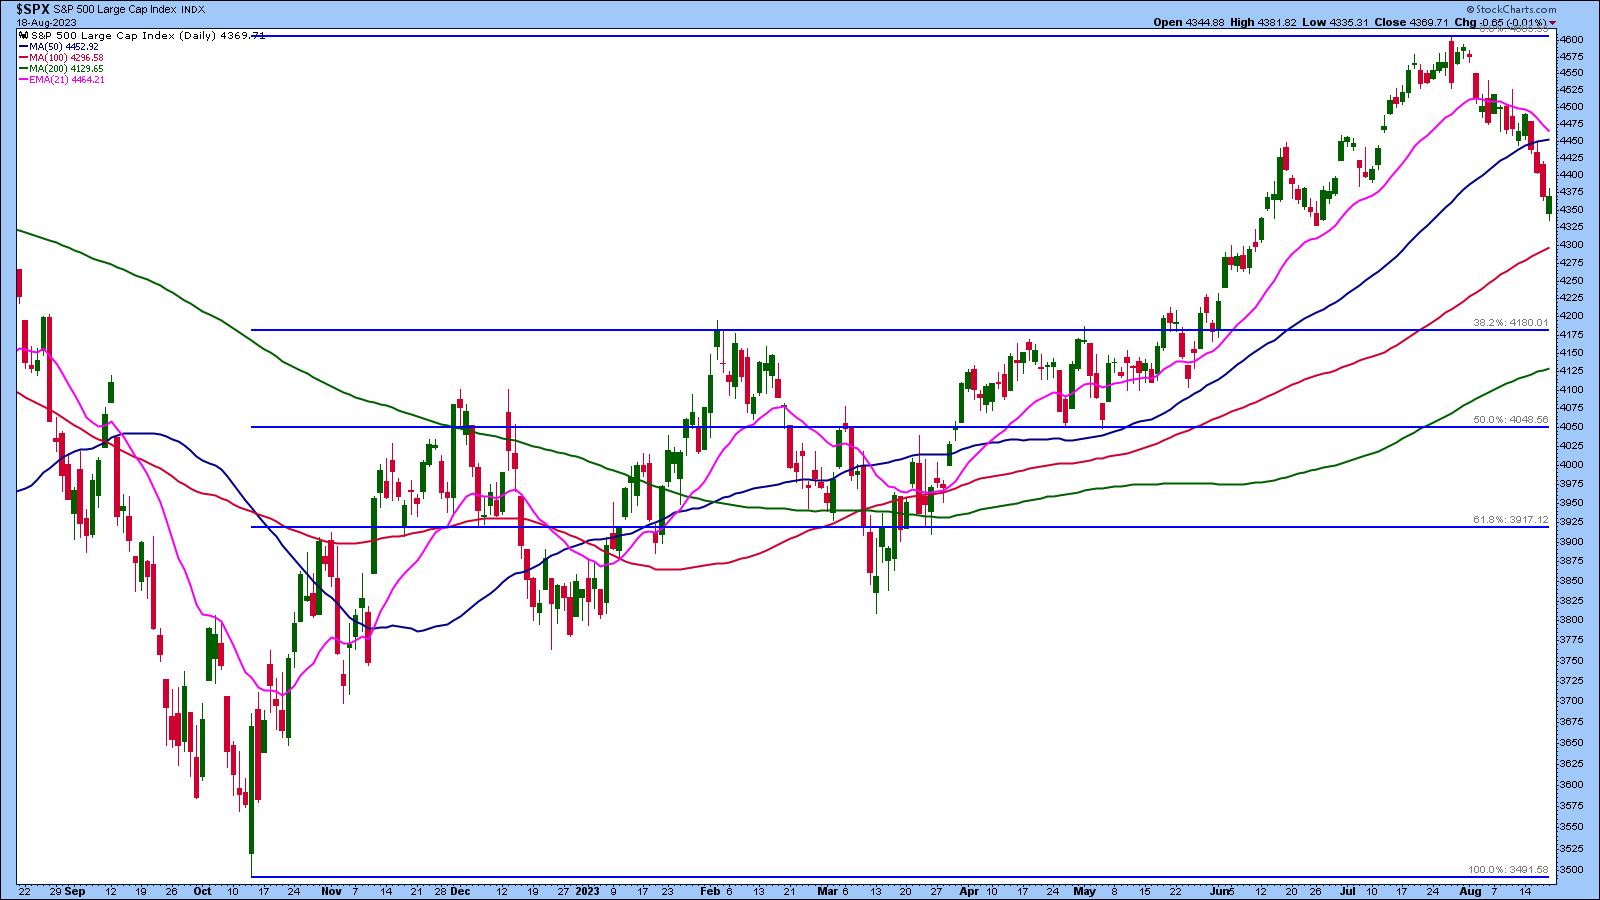Click the Oct month label on date axis
1600x900 pixels.
pyautogui.click(x=202, y=889)
